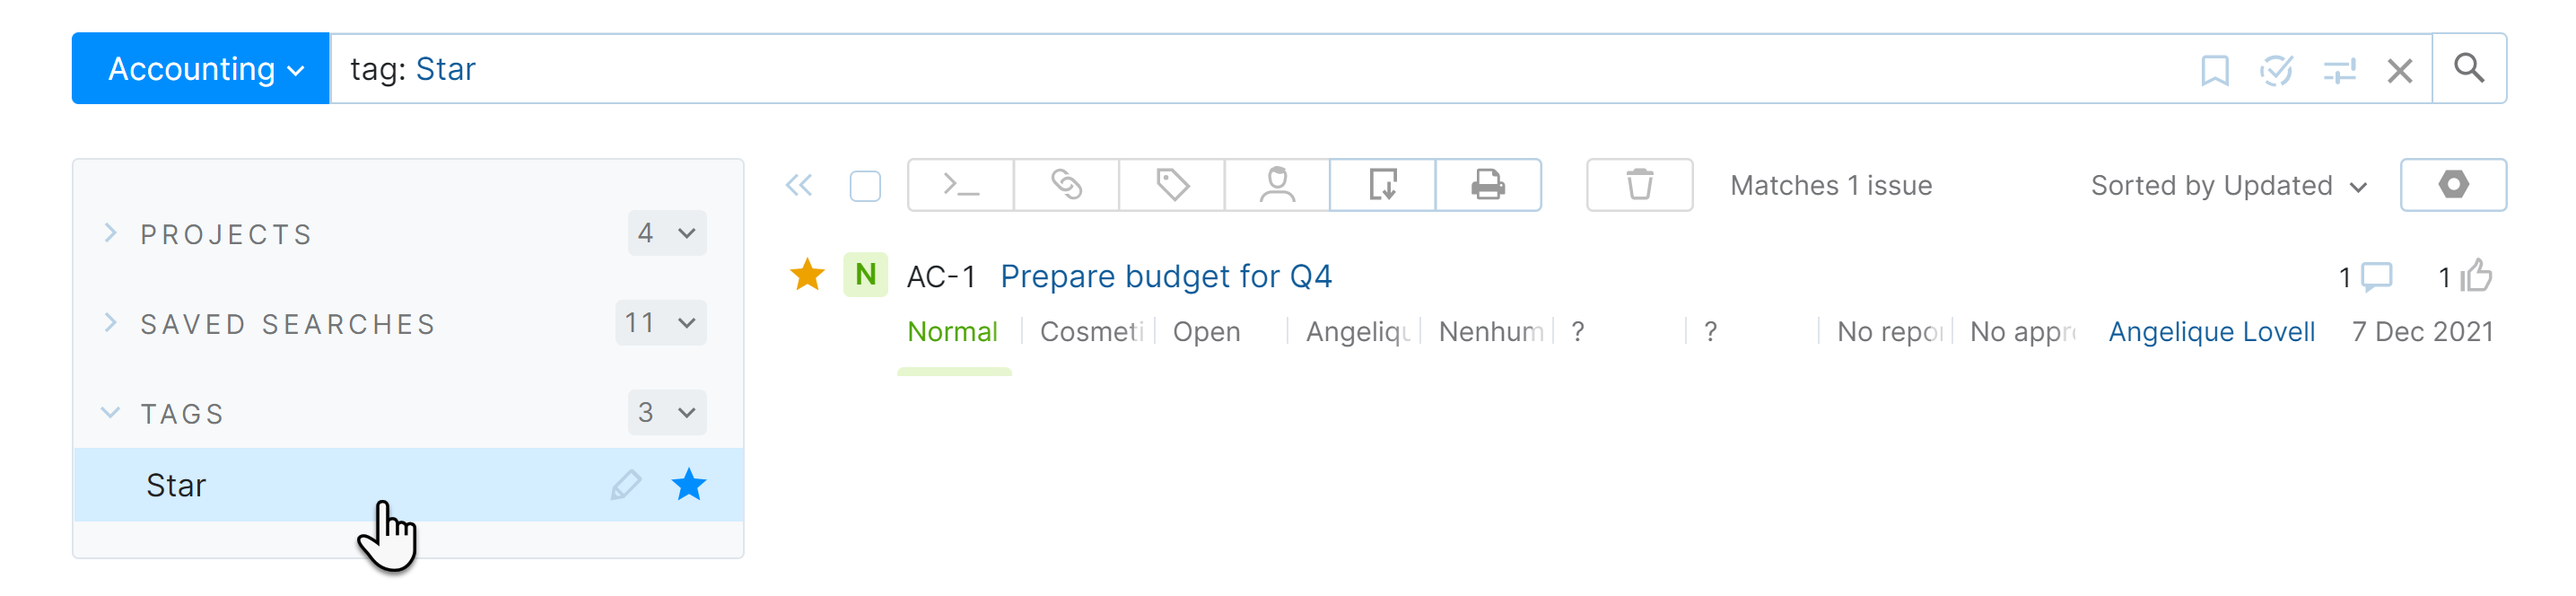Click the link issues icon in the toolbar

1064,184
